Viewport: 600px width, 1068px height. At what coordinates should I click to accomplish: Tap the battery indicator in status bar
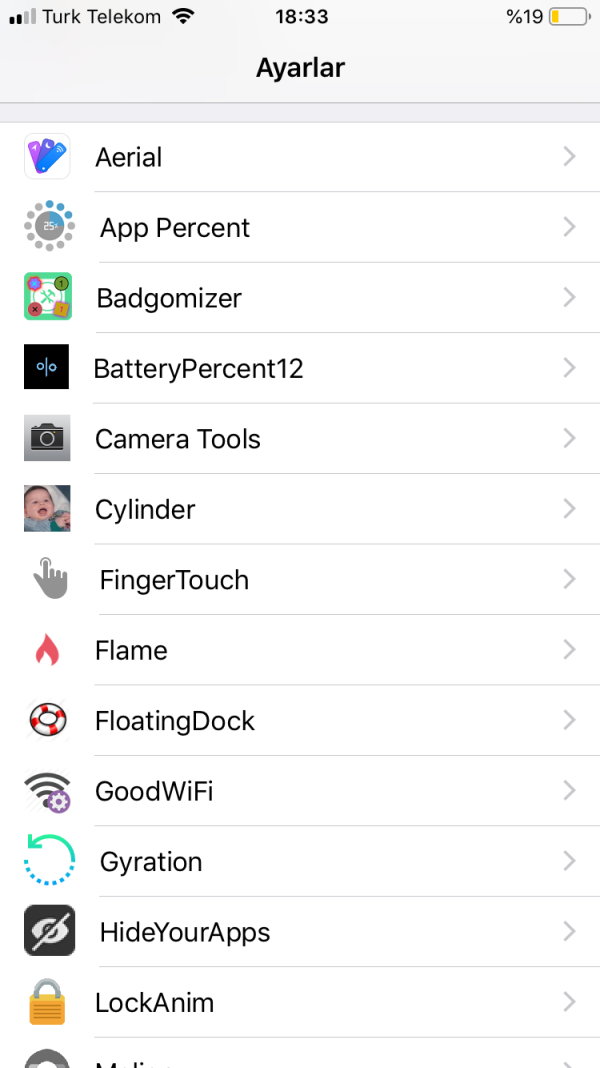pyautogui.click(x=567, y=17)
